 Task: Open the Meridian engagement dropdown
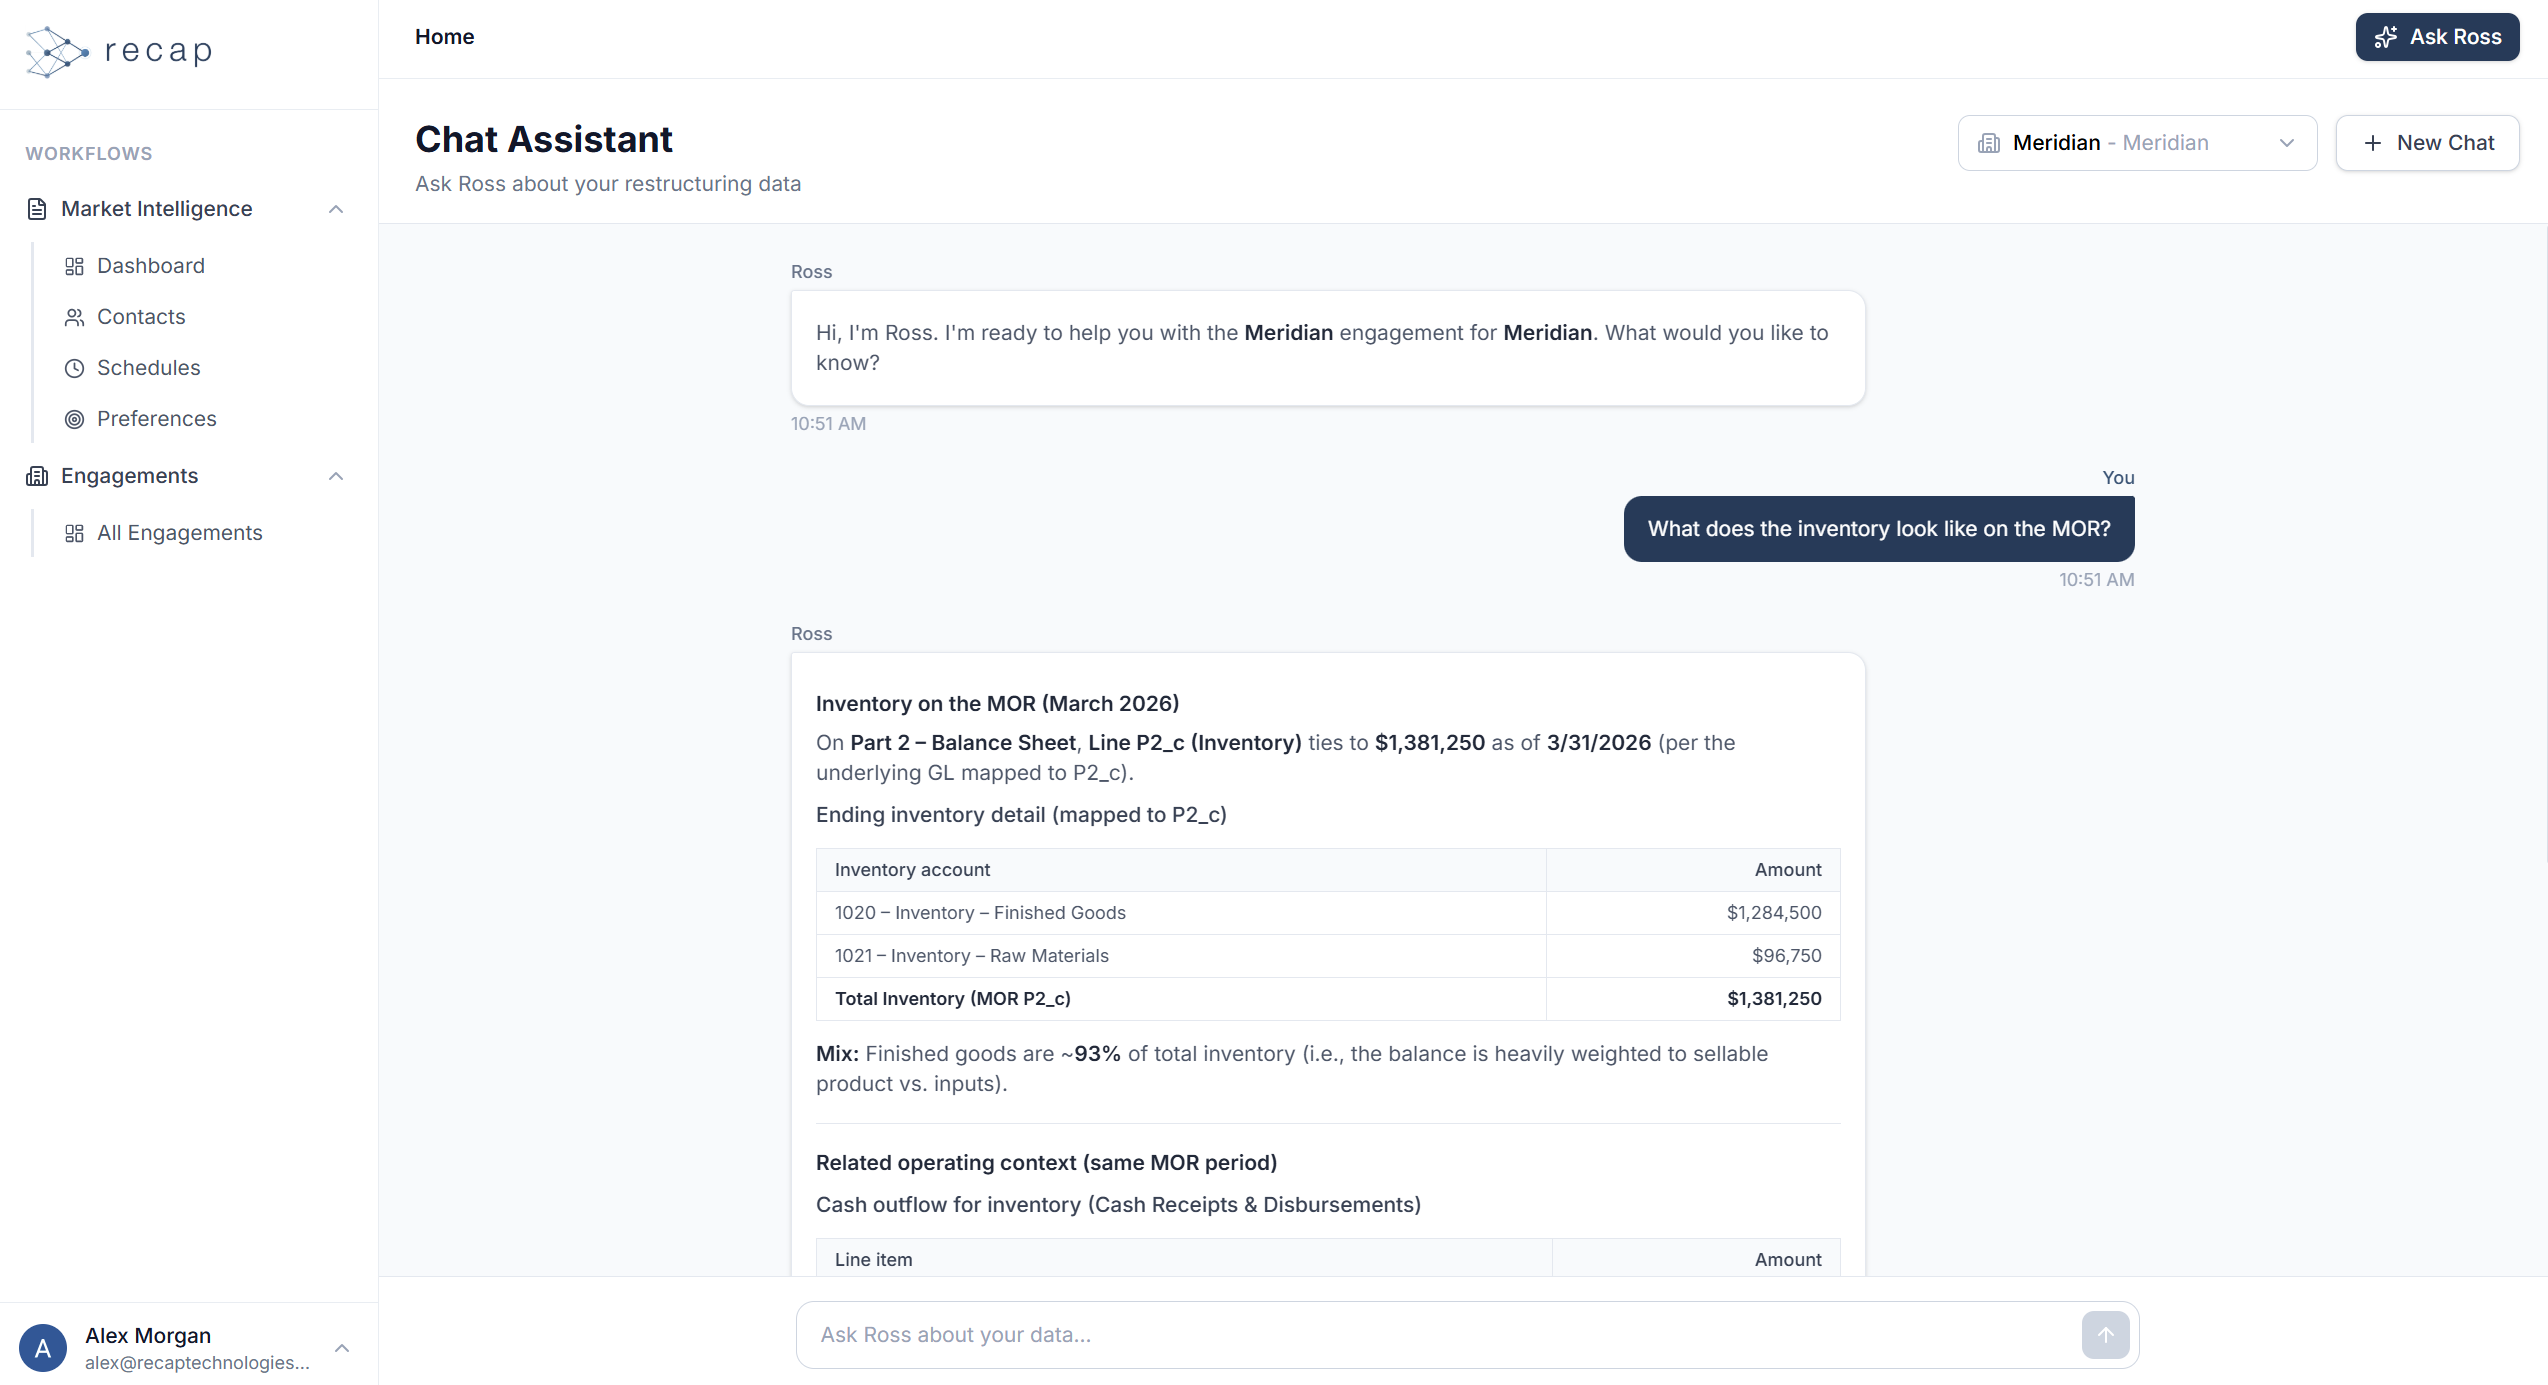(x=2136, y=142)
